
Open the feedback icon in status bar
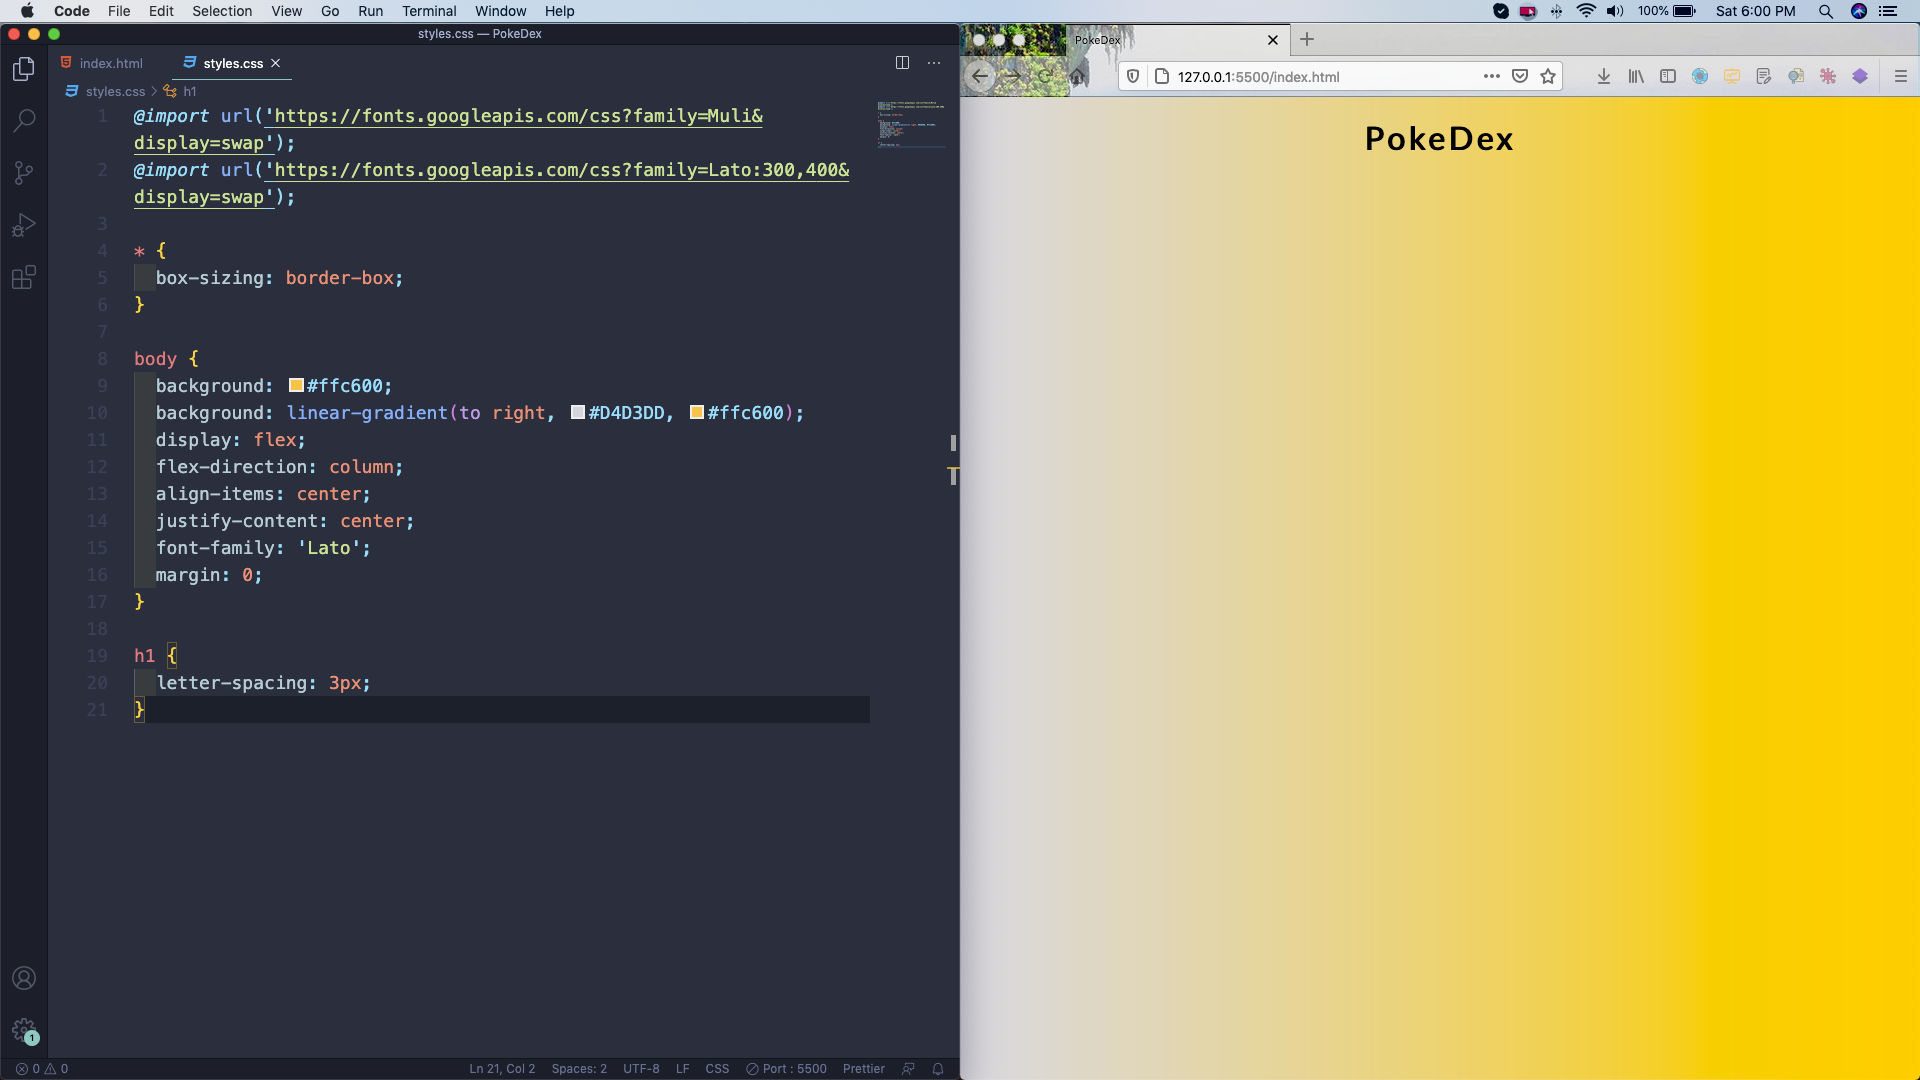[x=908, y=1068]
